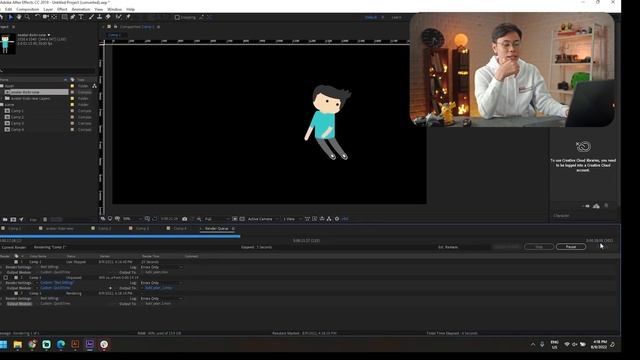640x360 pixels.
Task: Click the Stop render button
Action: click(539, 247)
